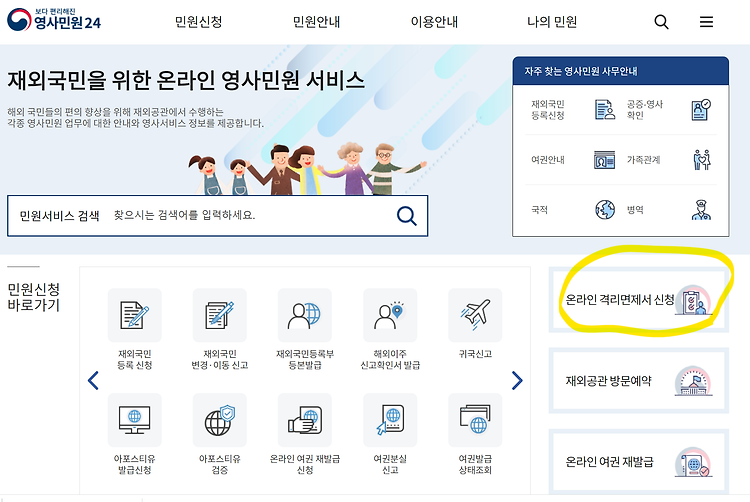Screen dimensions: 750x502
Task: Open 여권분실 신고 icon
Action: (390, 420)
